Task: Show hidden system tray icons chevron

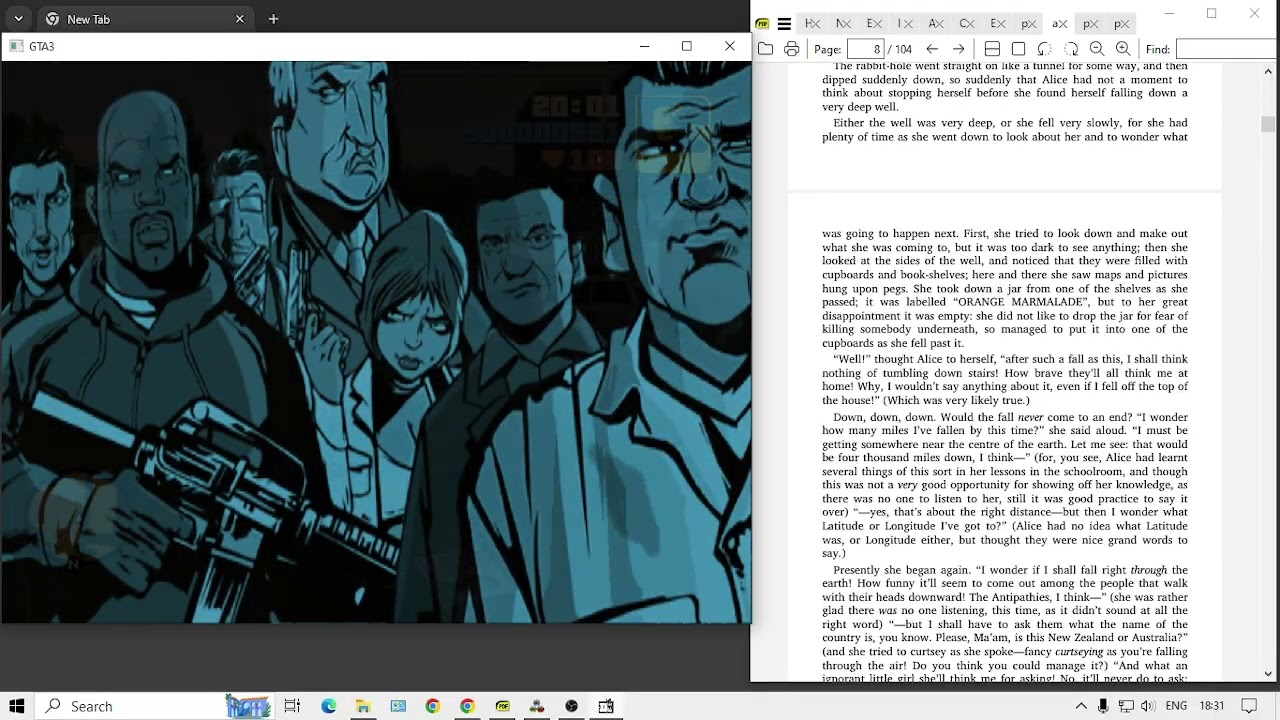Action: click(x=1081, y=706)
